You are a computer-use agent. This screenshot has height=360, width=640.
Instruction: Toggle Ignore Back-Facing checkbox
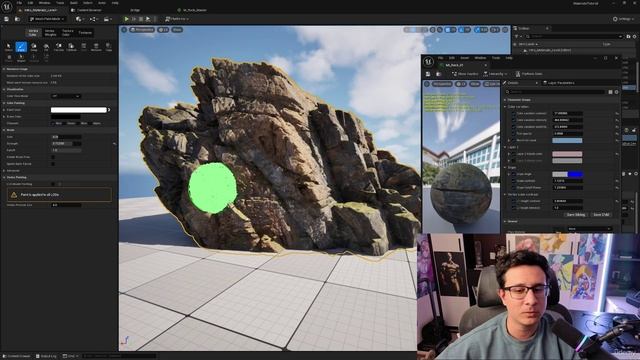[53, 164]
